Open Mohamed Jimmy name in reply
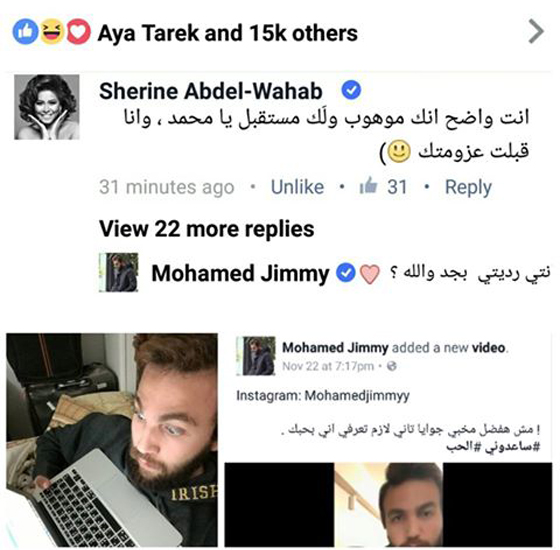This screenshot has width=560, height=550. 240,274
